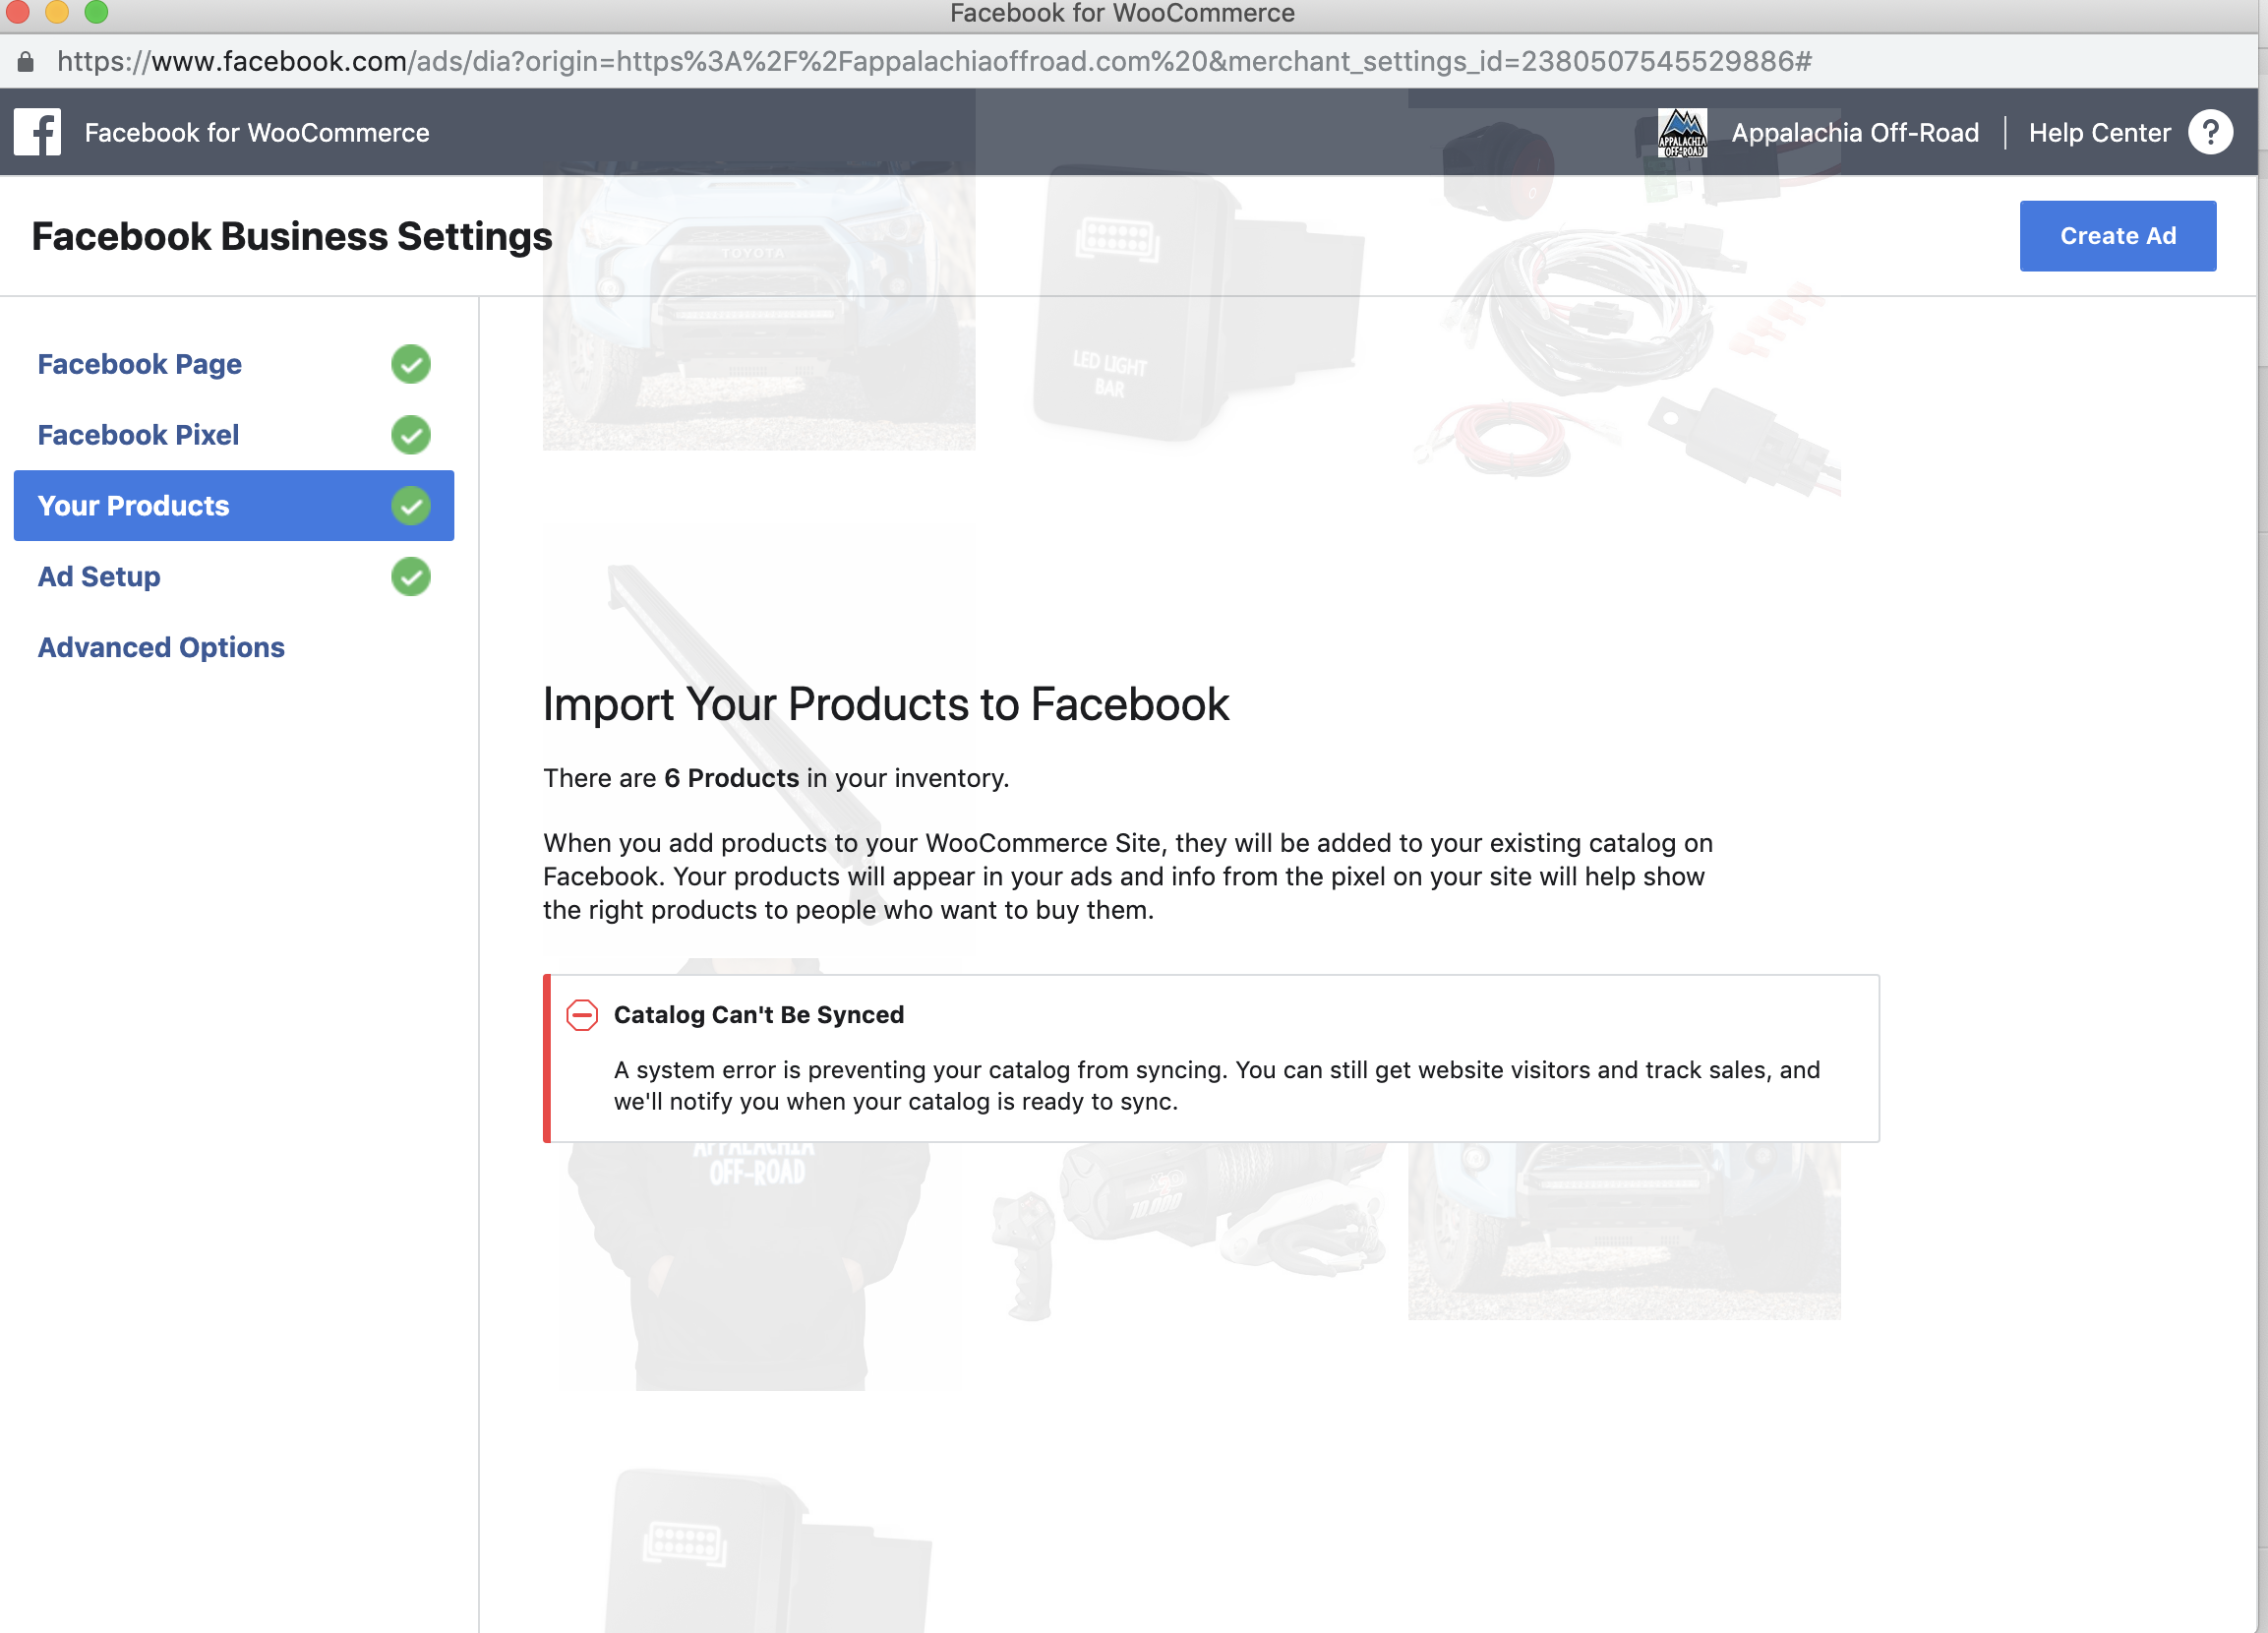
Task: Click the Your Products green checkmark
Action: [411, 506]
